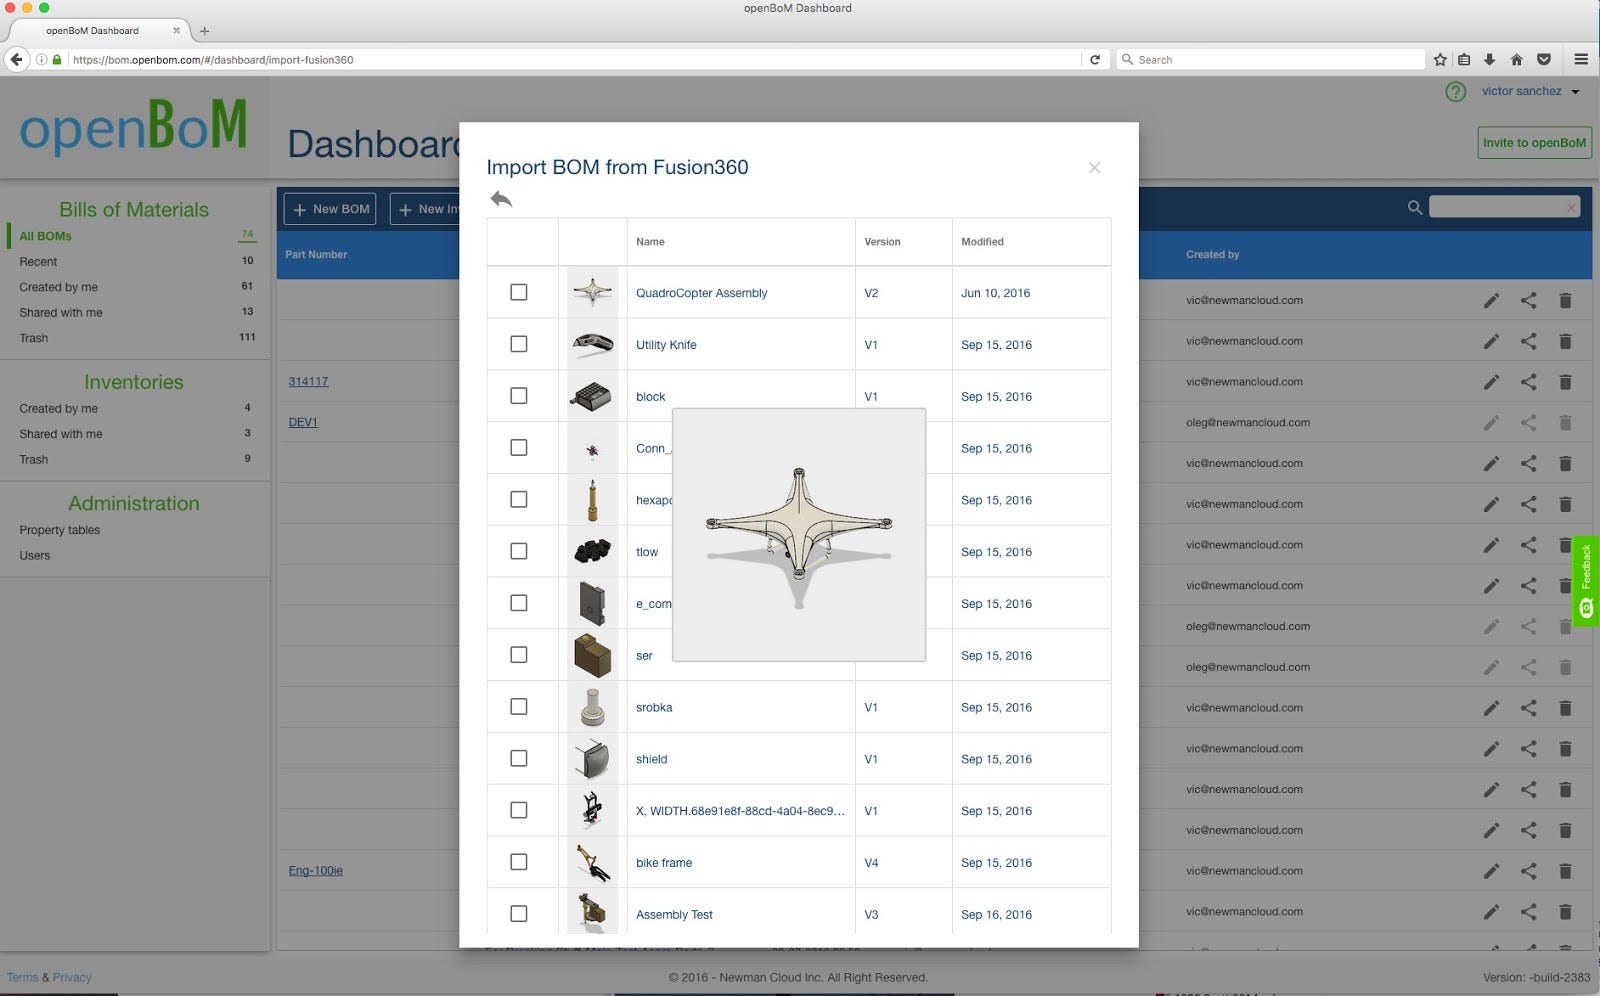Click the edit pencil icon in first dashboard row
Viewport: 1600px width, 996px height.
point(1491,300)
